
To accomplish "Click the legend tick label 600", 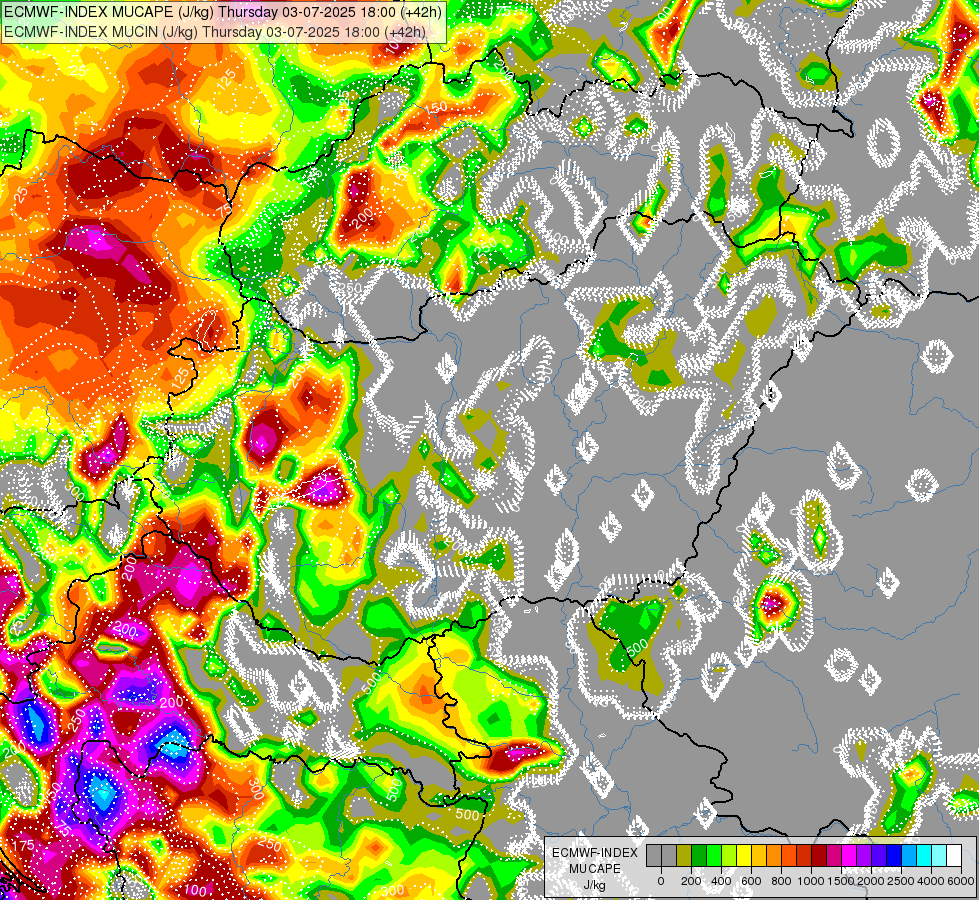I will 751,881.
